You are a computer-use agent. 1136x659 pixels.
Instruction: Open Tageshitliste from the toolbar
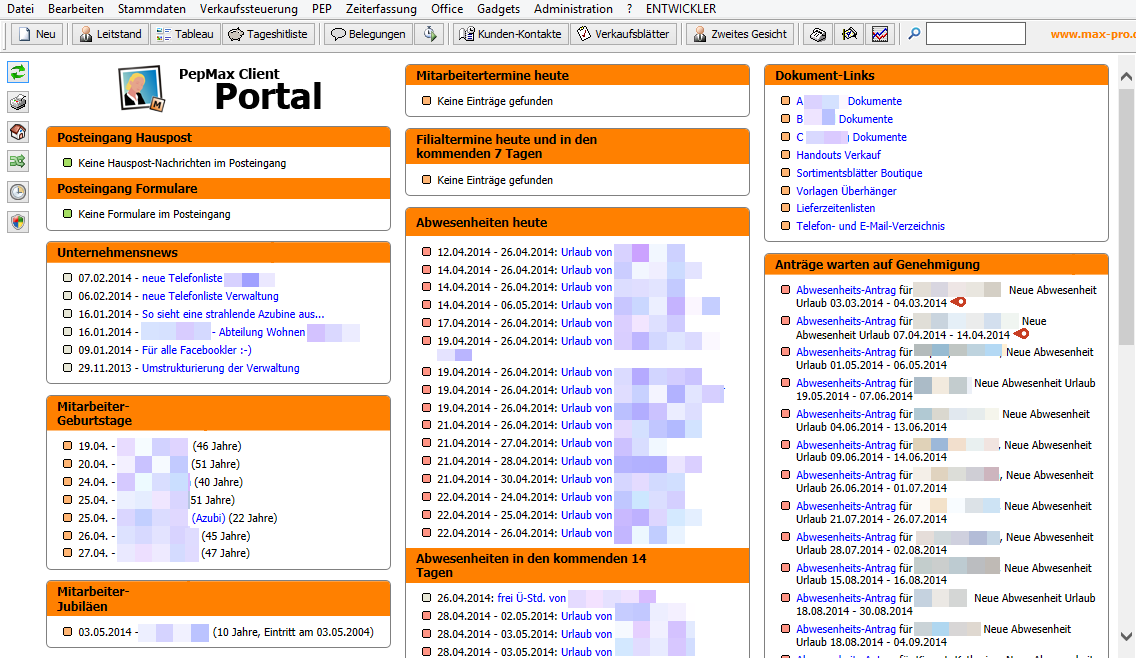coord(268,34)
